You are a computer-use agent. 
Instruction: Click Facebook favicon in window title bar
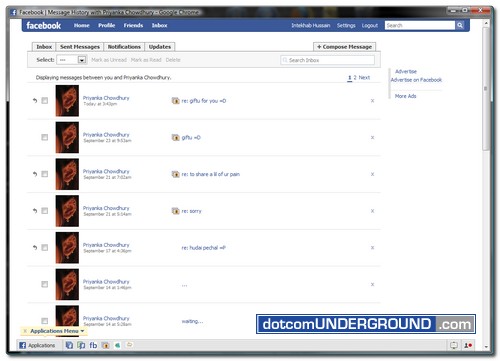pyautogui.click(x=14, y=12)
